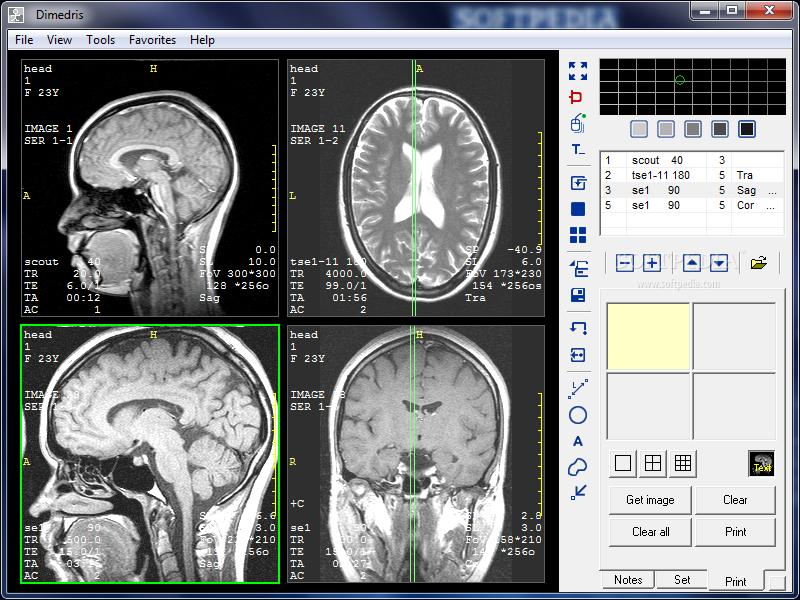Click the mouse settings icon
Screen dimensions: 800x600
point(578,123)
